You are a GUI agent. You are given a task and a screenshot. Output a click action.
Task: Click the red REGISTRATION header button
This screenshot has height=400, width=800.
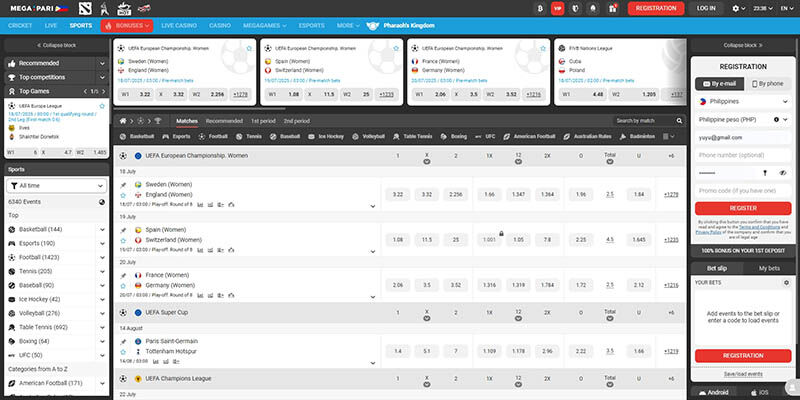[656, 8]
